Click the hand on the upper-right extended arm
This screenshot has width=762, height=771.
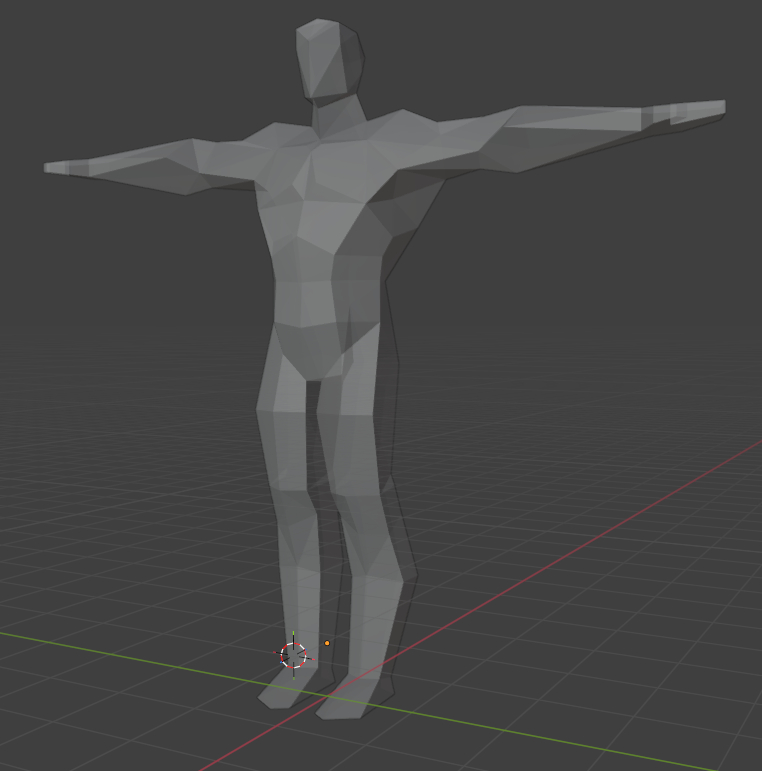[x=695, y=110]
